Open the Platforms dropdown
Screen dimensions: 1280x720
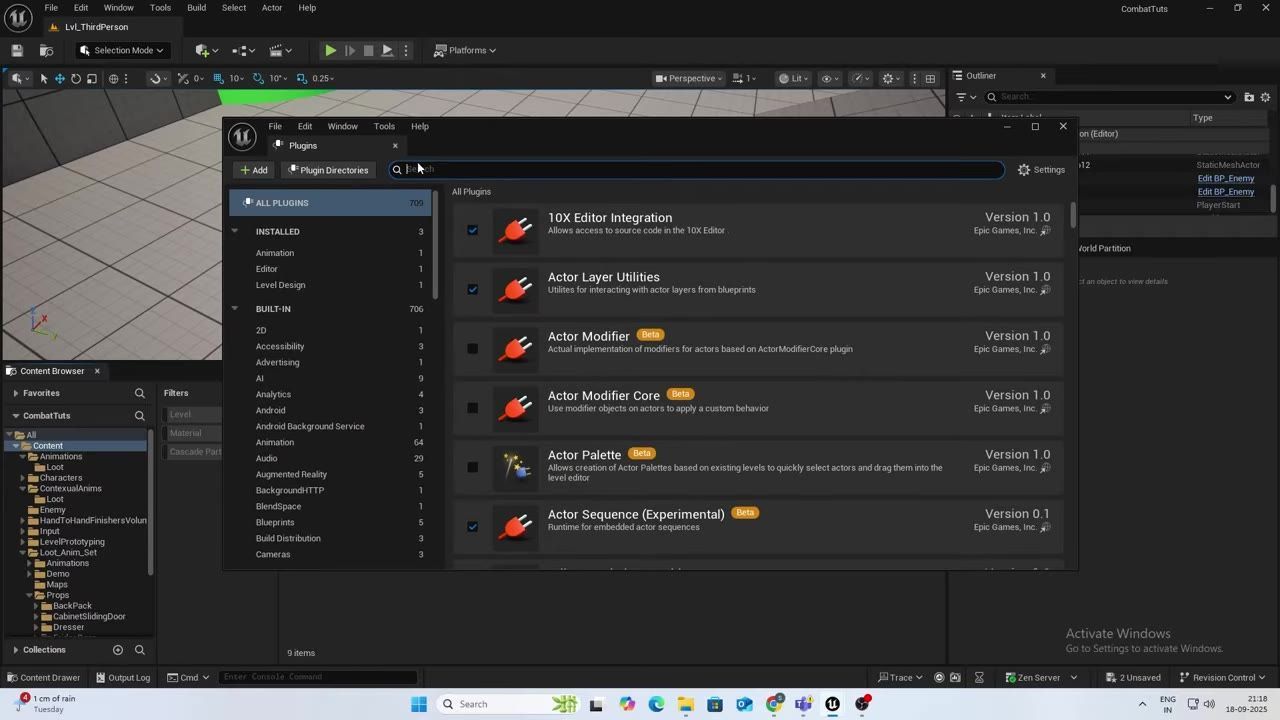pyautogui.click(x=466, y=50)
